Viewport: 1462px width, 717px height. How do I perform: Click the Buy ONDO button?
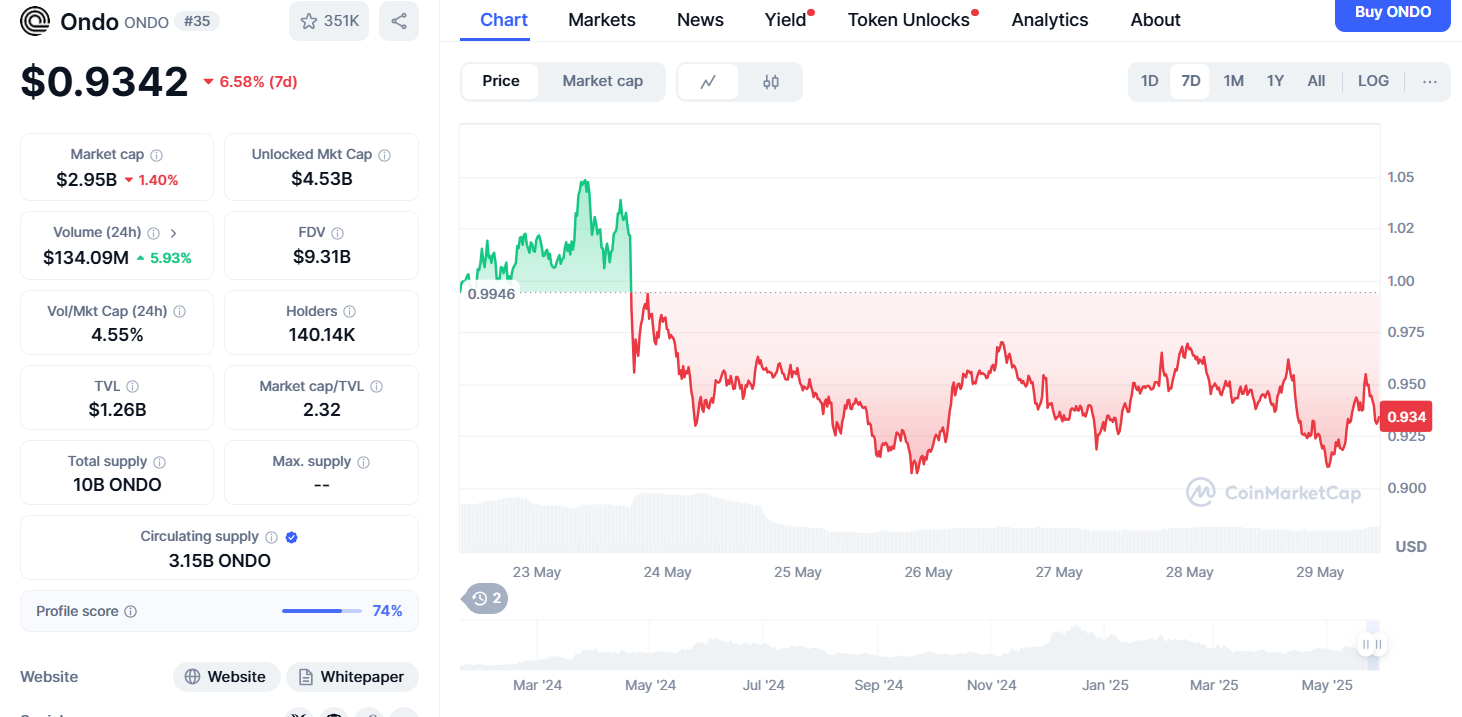tap(1392, 13)
